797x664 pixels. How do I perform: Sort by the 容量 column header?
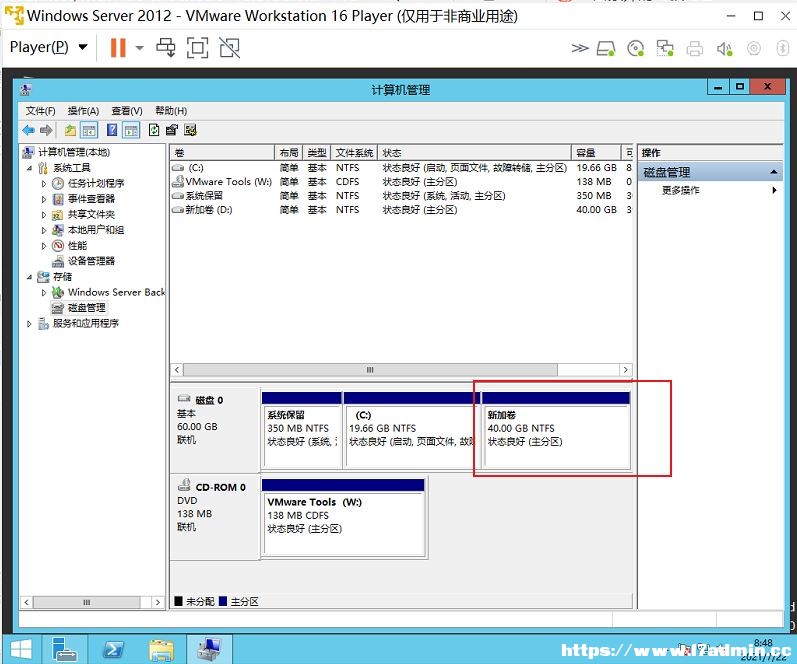[596, 153]
